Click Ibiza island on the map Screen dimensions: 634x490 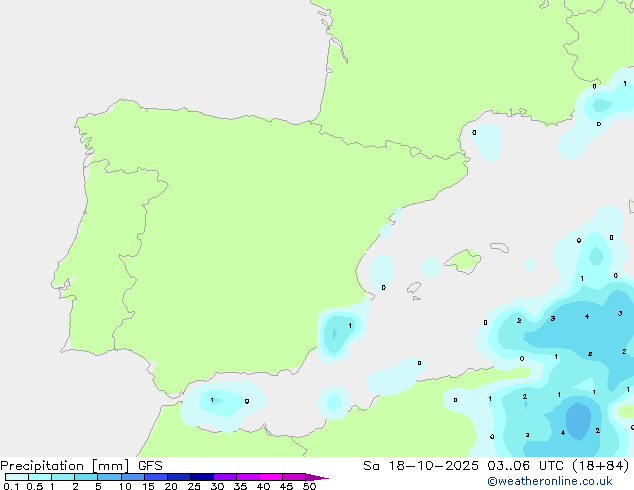(414, 288)
